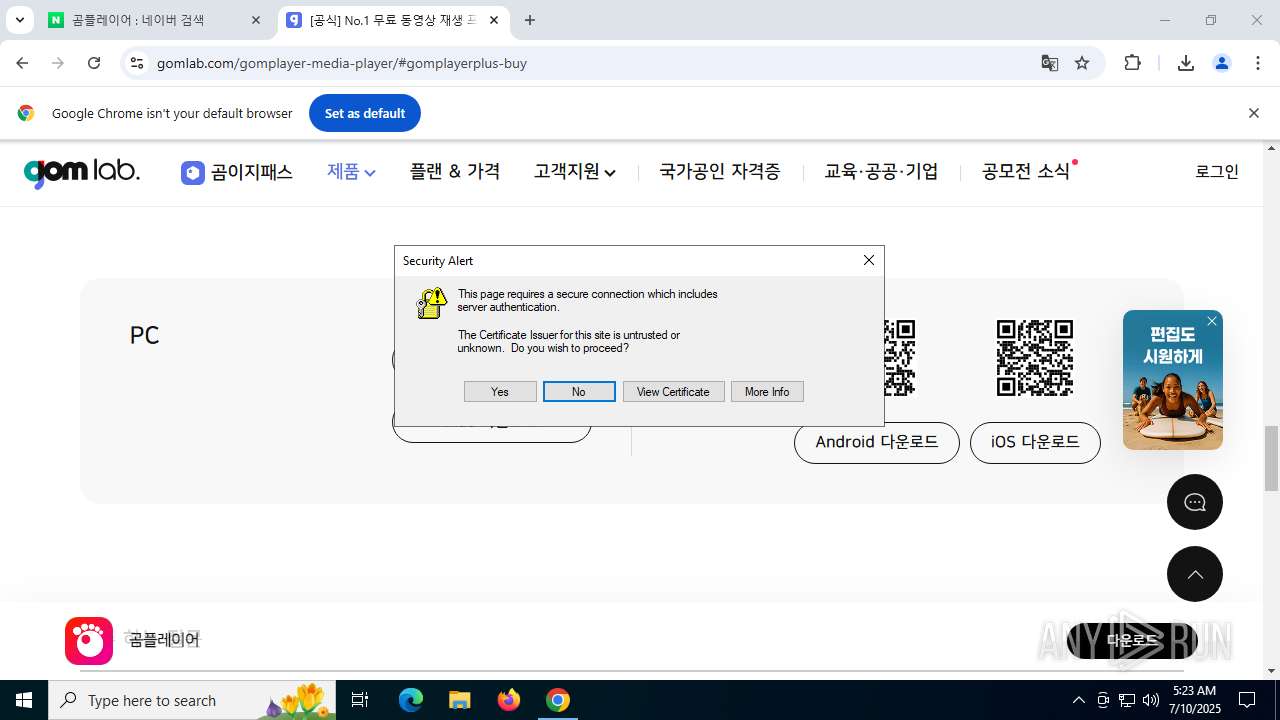1280x720 pixels.
Task: Open Task View on taskbar
Action: click(361, 700)
